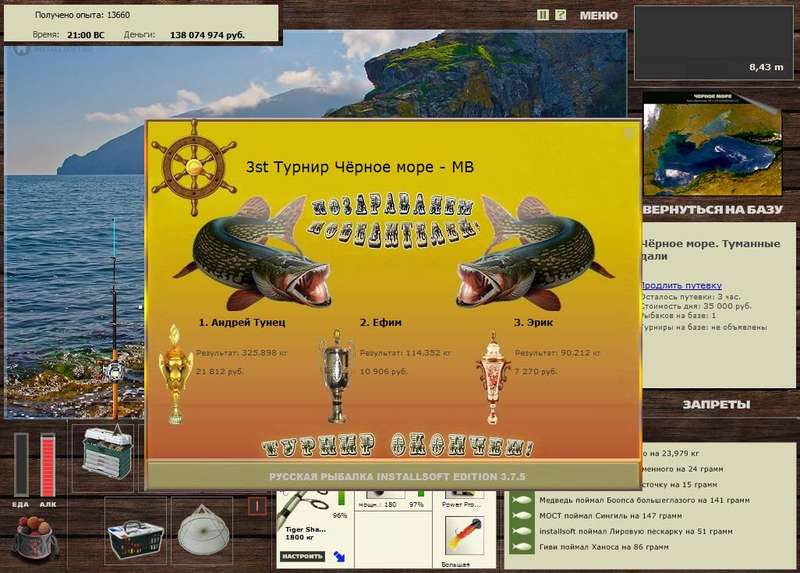Click the fishing rod standing on the shore
This screenshot has width=800, height=573.
(115, 319)
